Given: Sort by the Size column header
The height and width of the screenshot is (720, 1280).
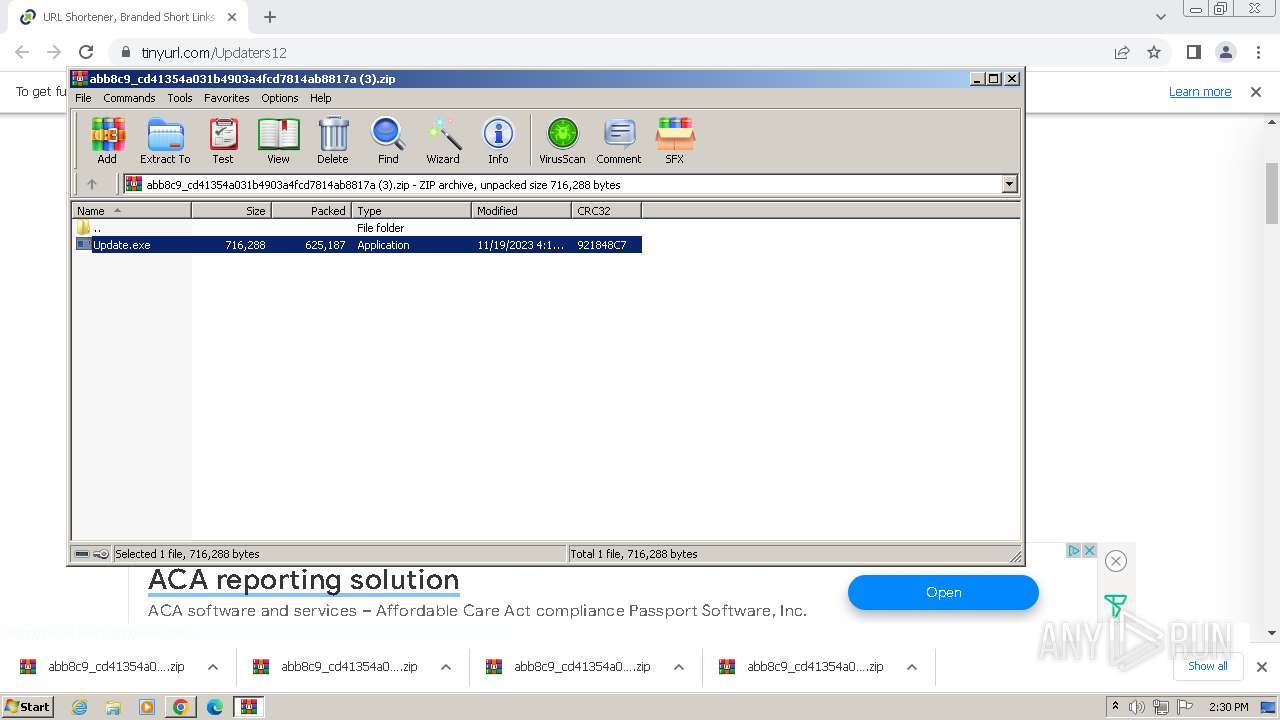Looking at the screenshot, I should tap(231, 211).
